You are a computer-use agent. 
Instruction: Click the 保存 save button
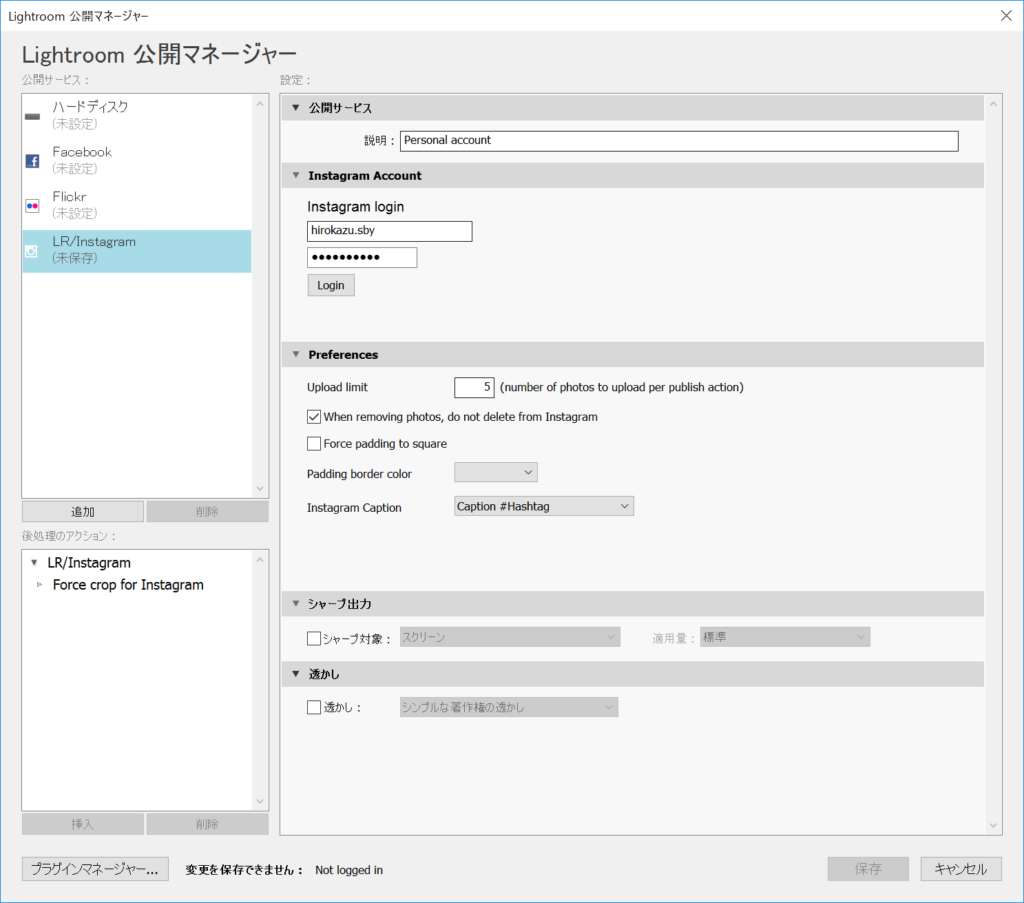coord(868,869)
